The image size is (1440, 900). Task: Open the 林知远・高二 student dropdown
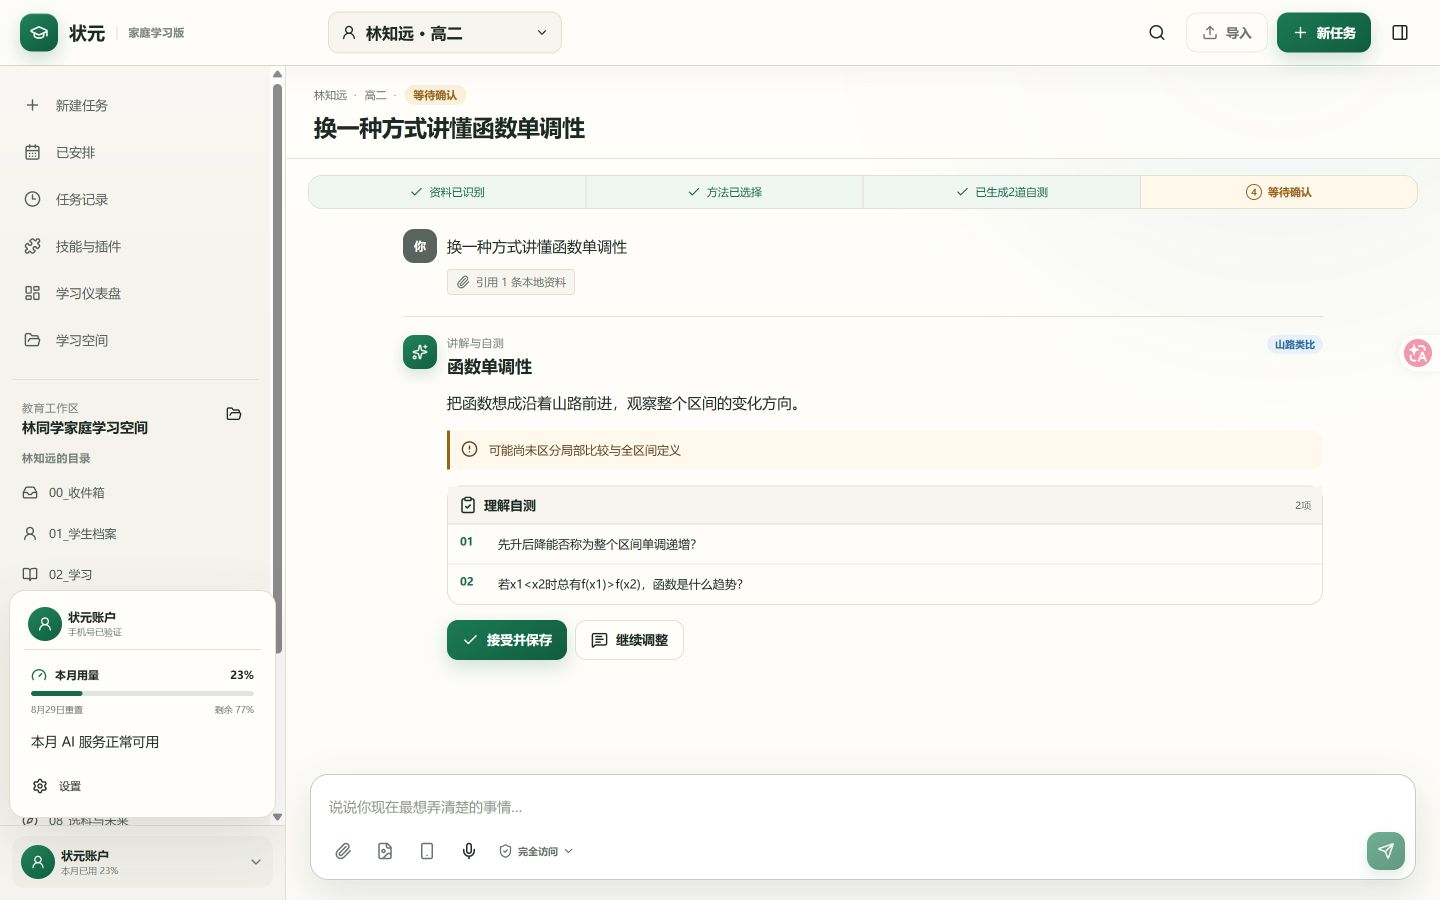(x=445, y=33)
